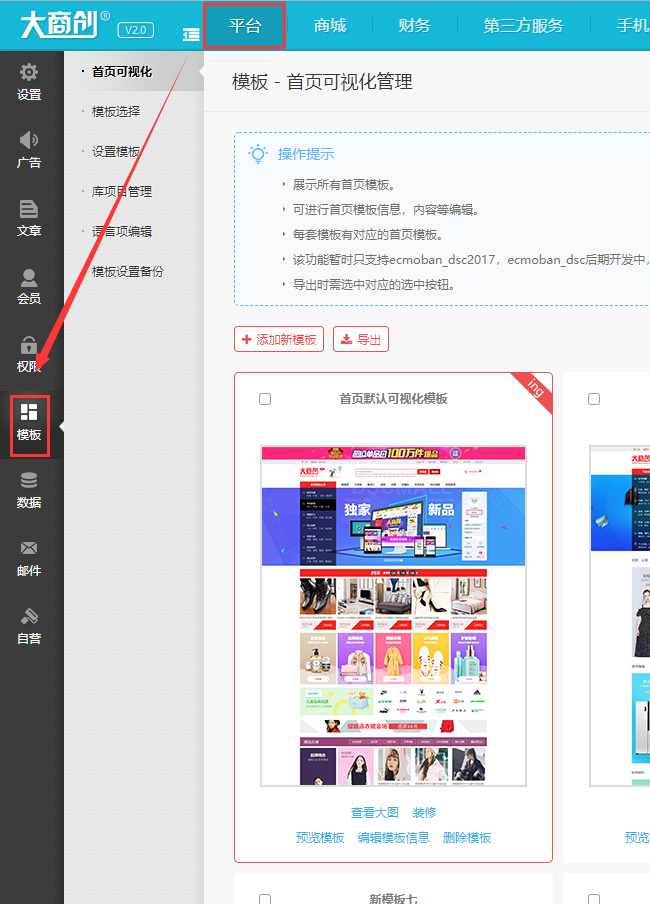This screenshot has height=904, width=650.
Task: Open the Articles document icon in sidebar
Action: coord(29,210)
